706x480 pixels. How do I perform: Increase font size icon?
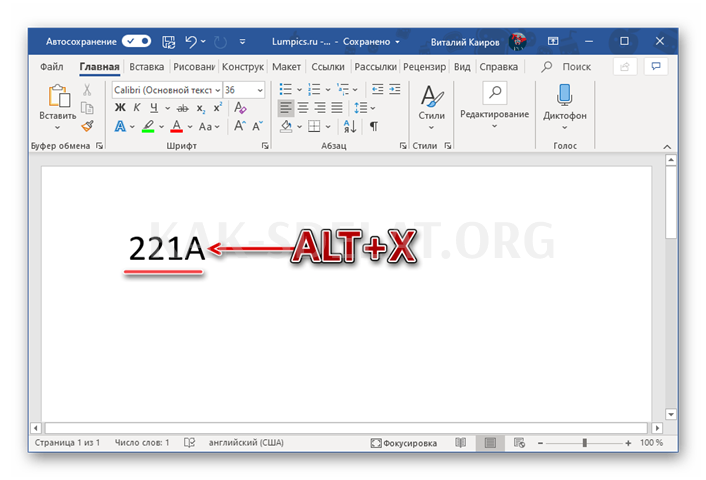[x=240, y=126]
